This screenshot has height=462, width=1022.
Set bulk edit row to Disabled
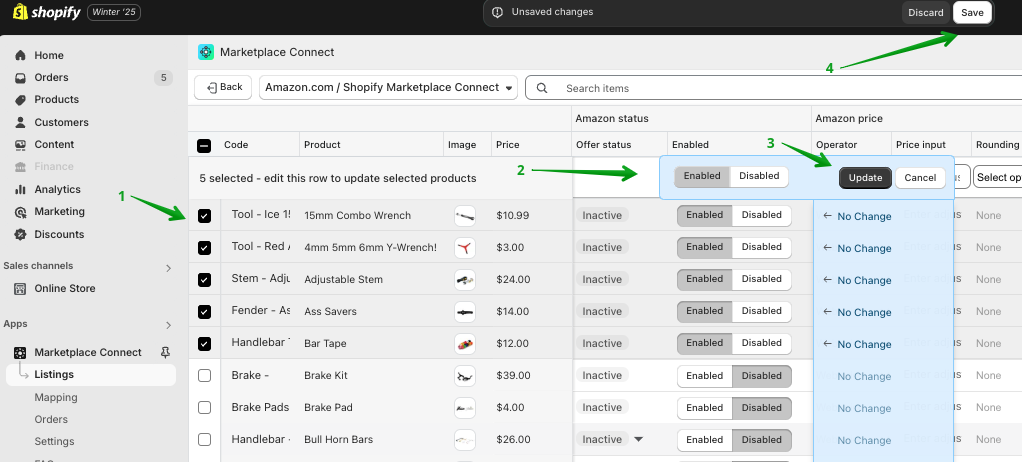759,176
